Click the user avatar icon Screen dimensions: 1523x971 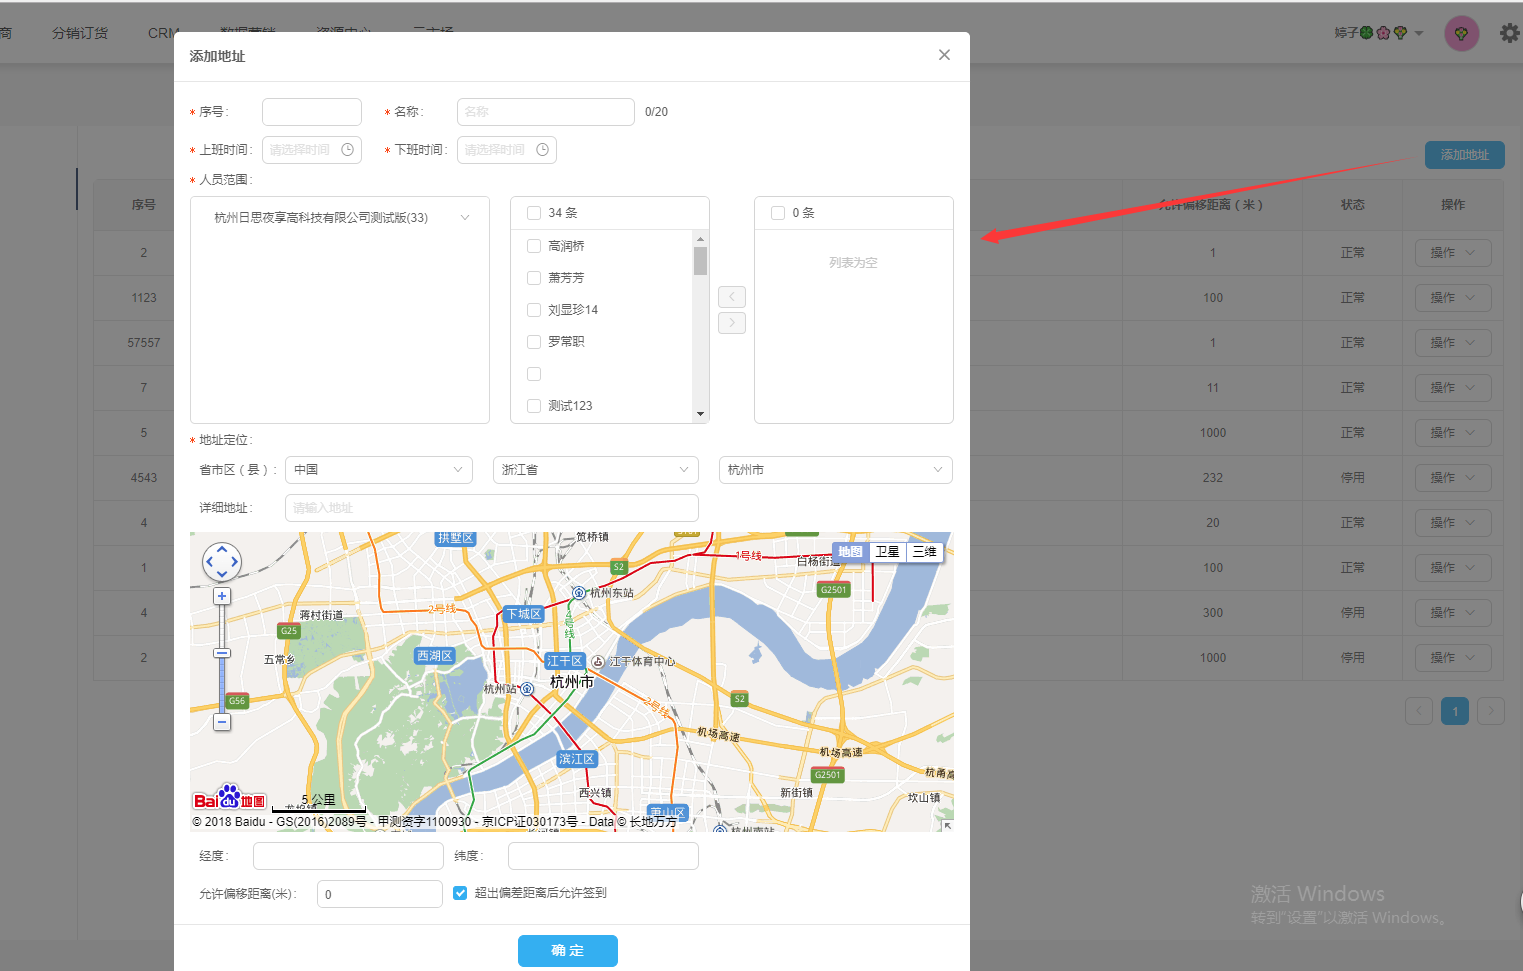pos(1461,34)
